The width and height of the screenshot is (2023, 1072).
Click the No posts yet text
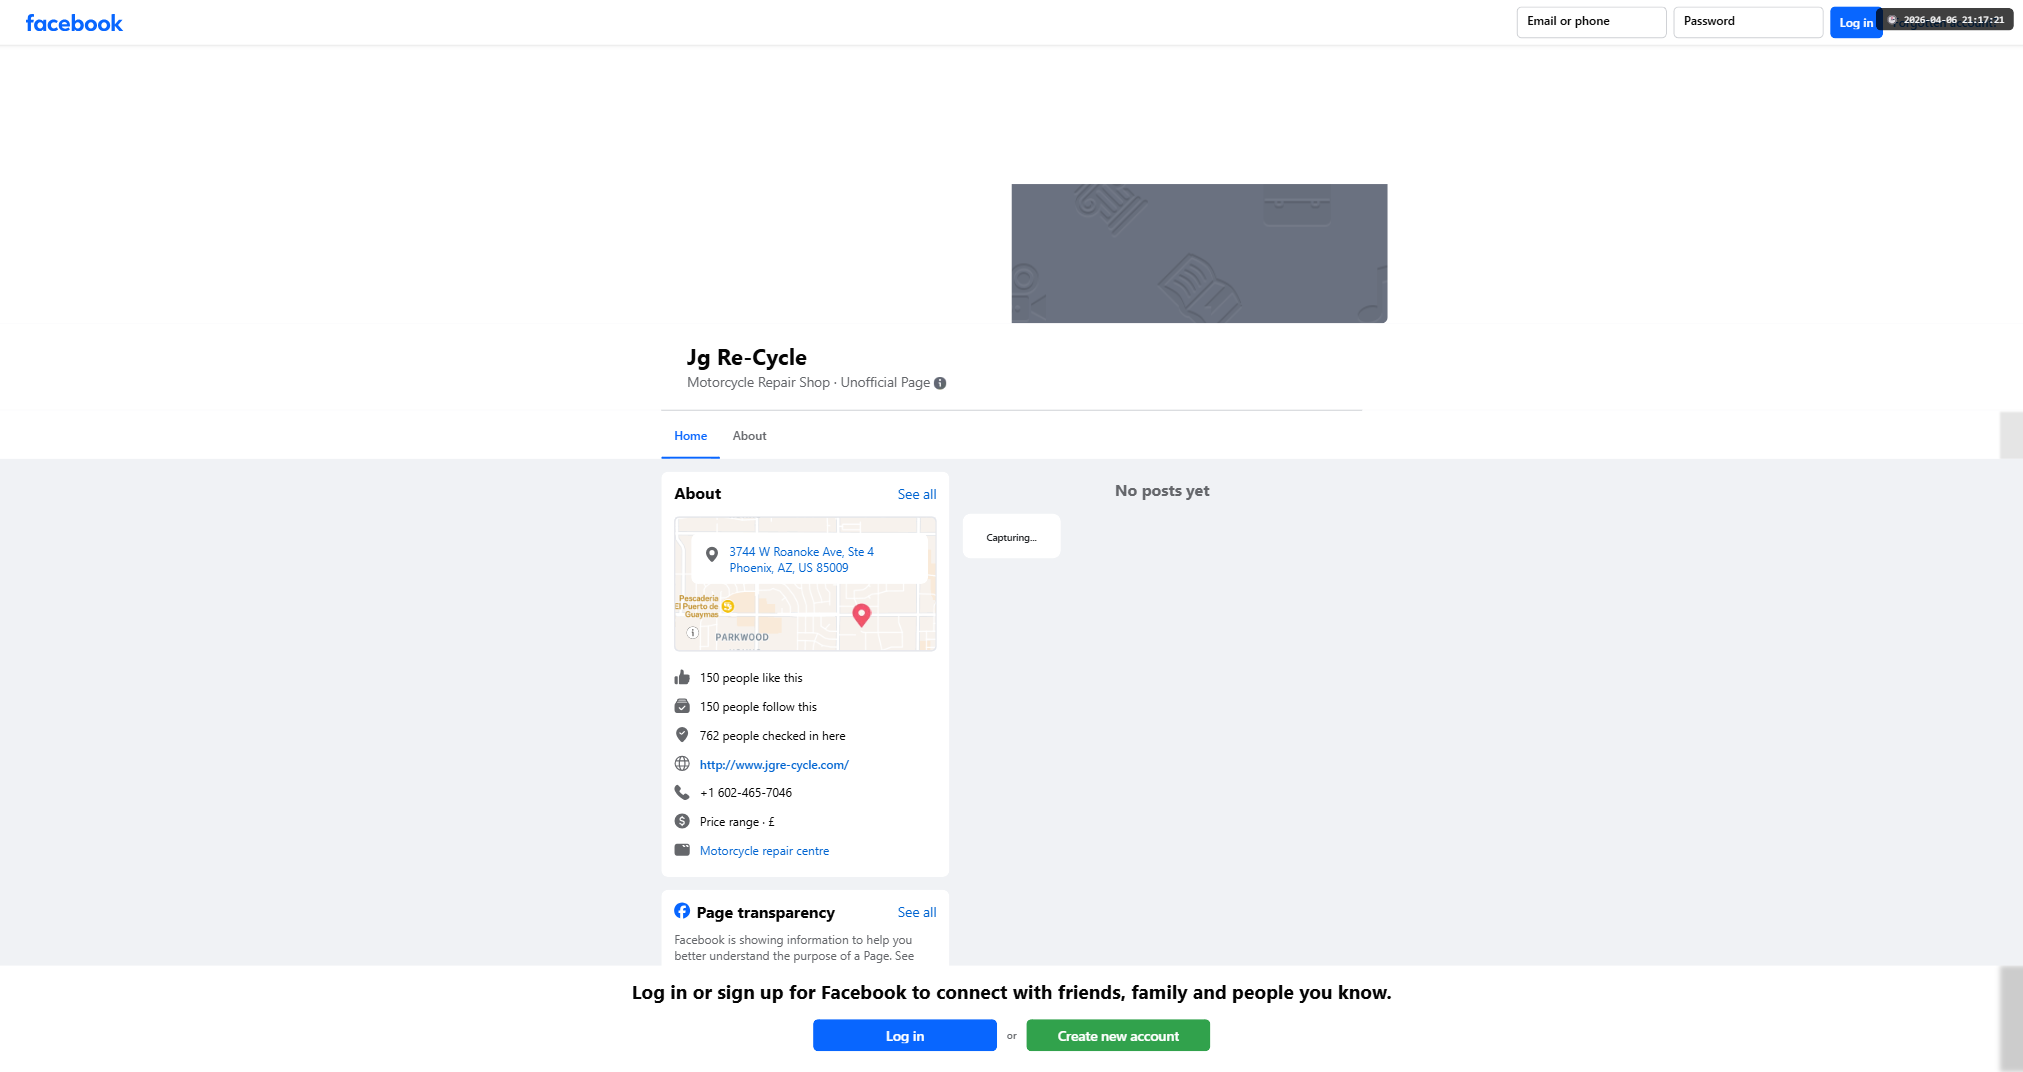[1162, 491]
